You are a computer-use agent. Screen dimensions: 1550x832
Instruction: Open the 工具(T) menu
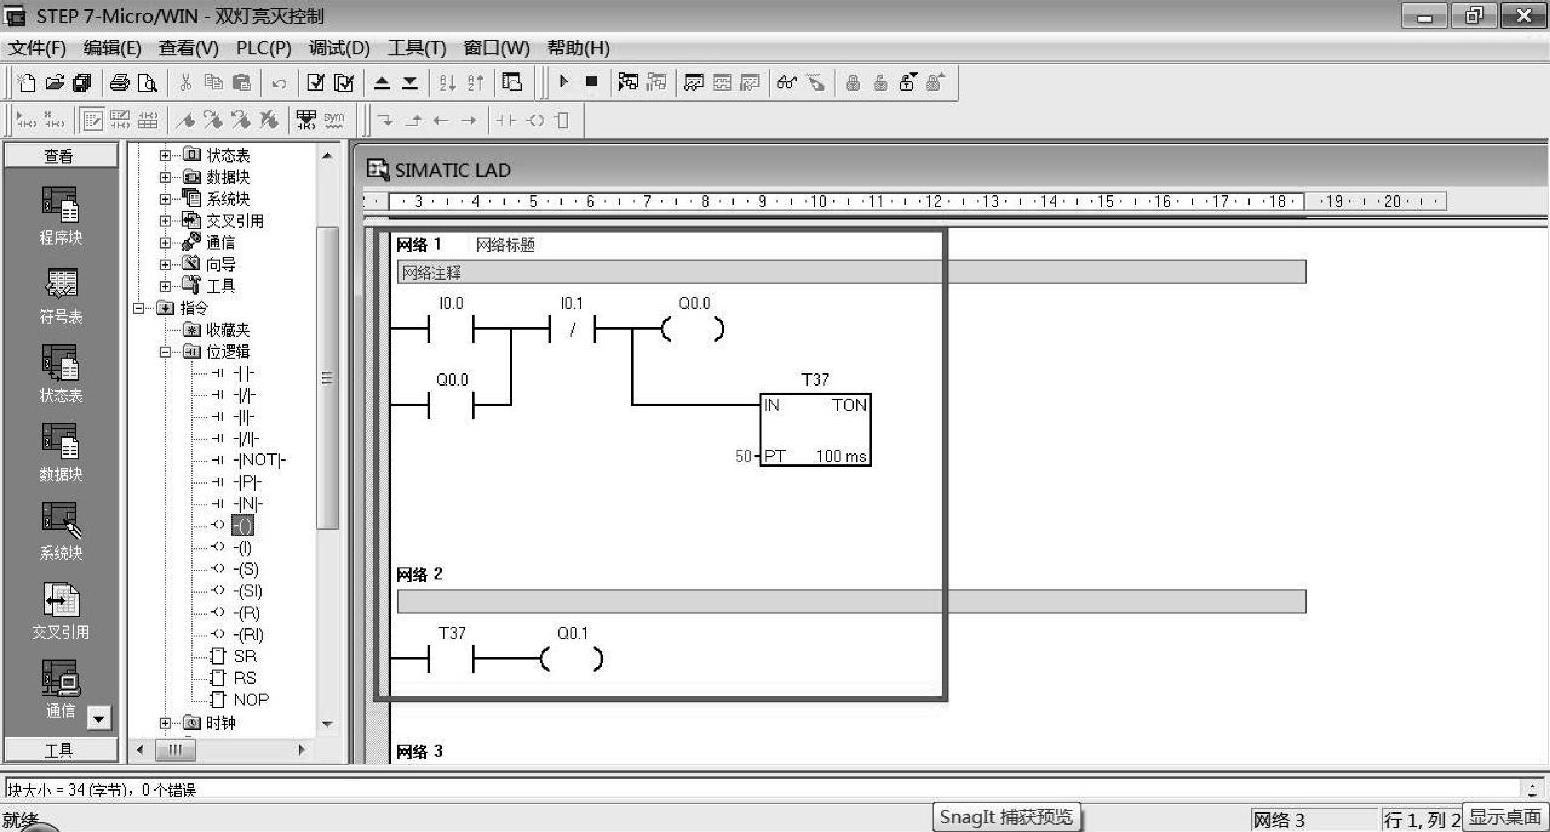click(416, 48)
